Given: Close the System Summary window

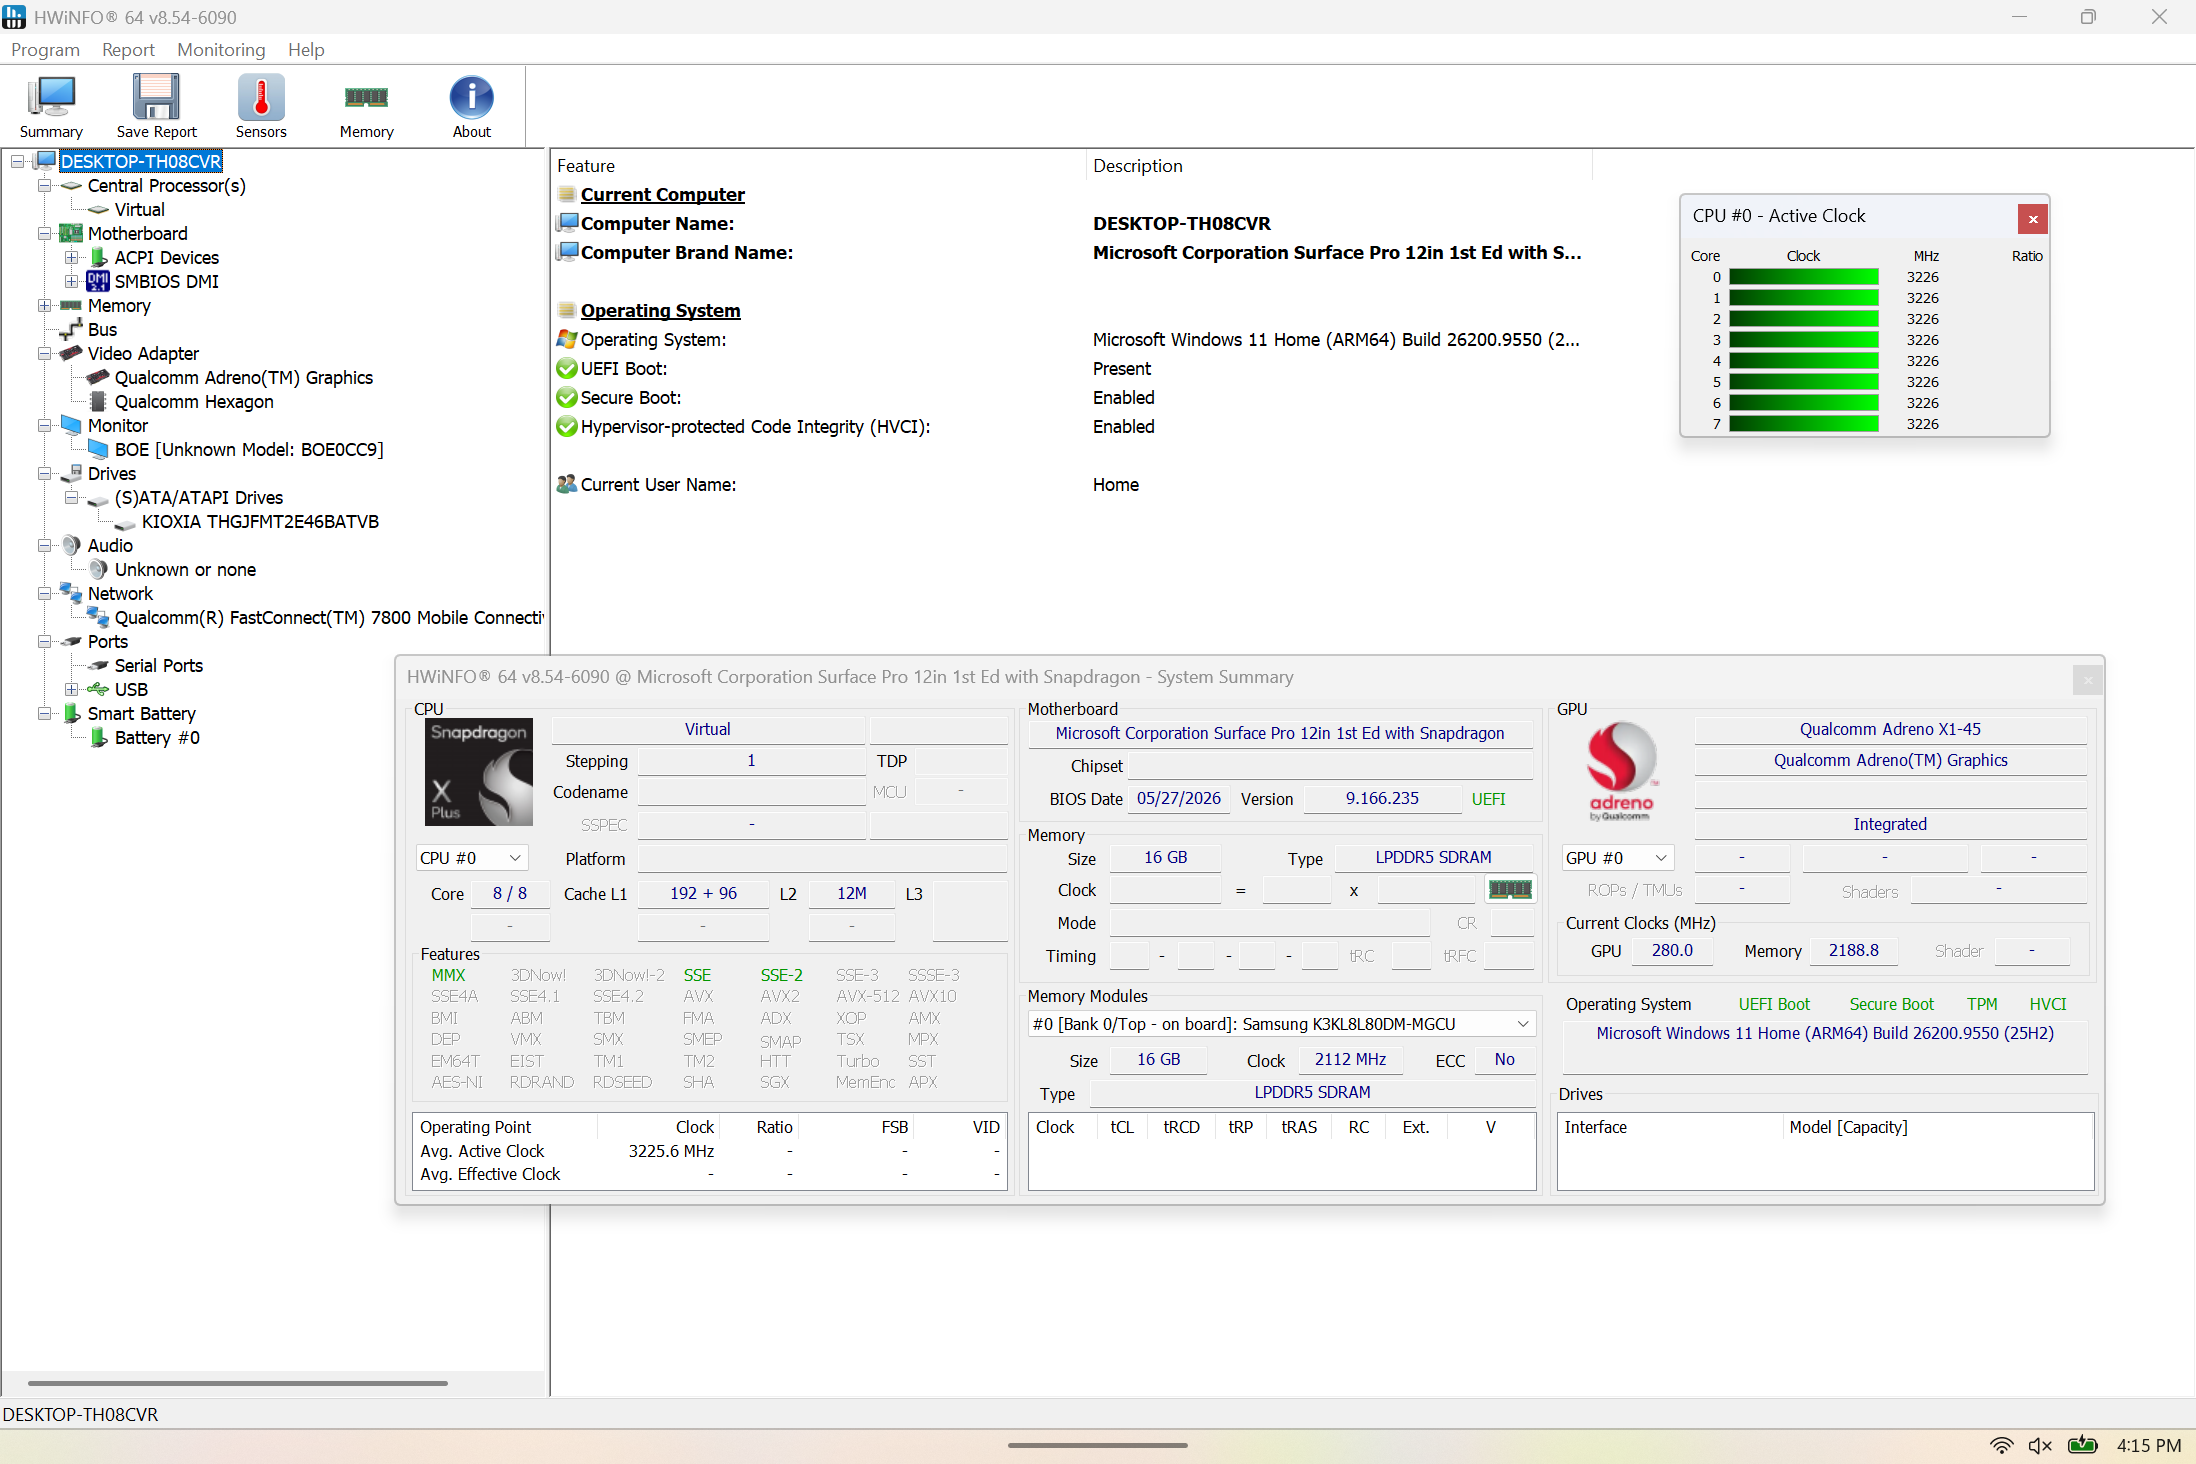Looking at the screenshot, I should [x=2087, y=680].
